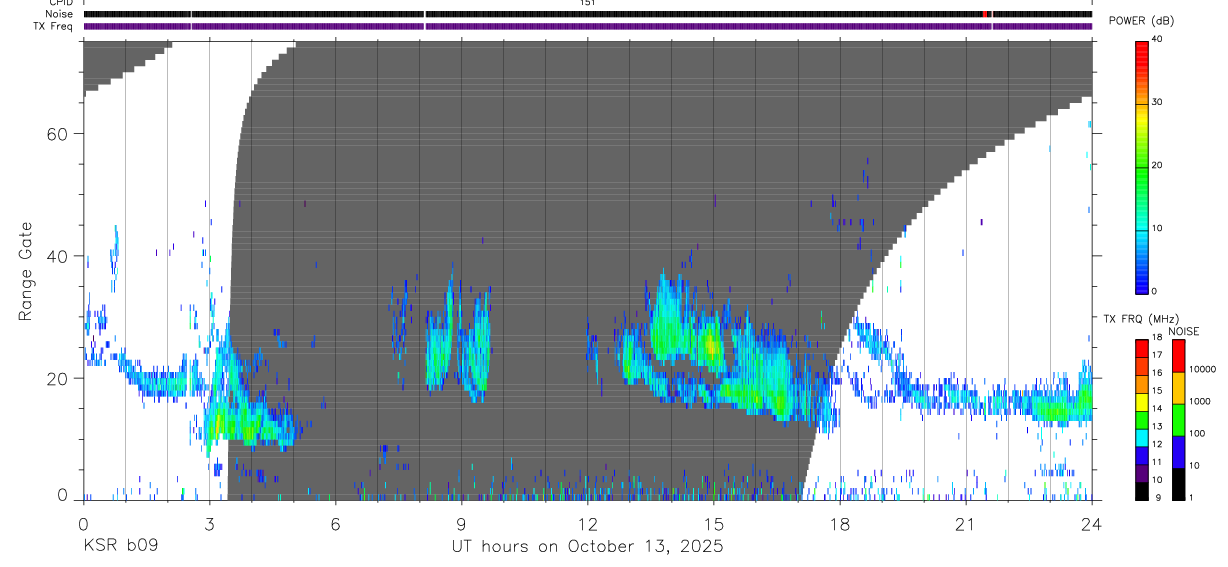Click the '40' label on POWER color bar

tap(1159, 39)
